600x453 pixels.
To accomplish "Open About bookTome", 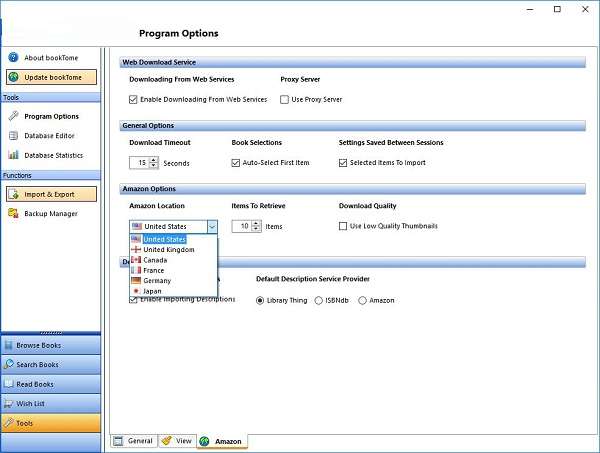I will pos(51,57).
